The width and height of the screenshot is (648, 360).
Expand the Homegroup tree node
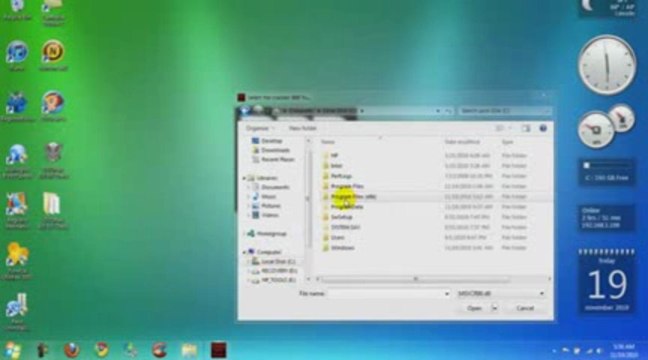tap(244, 234)
